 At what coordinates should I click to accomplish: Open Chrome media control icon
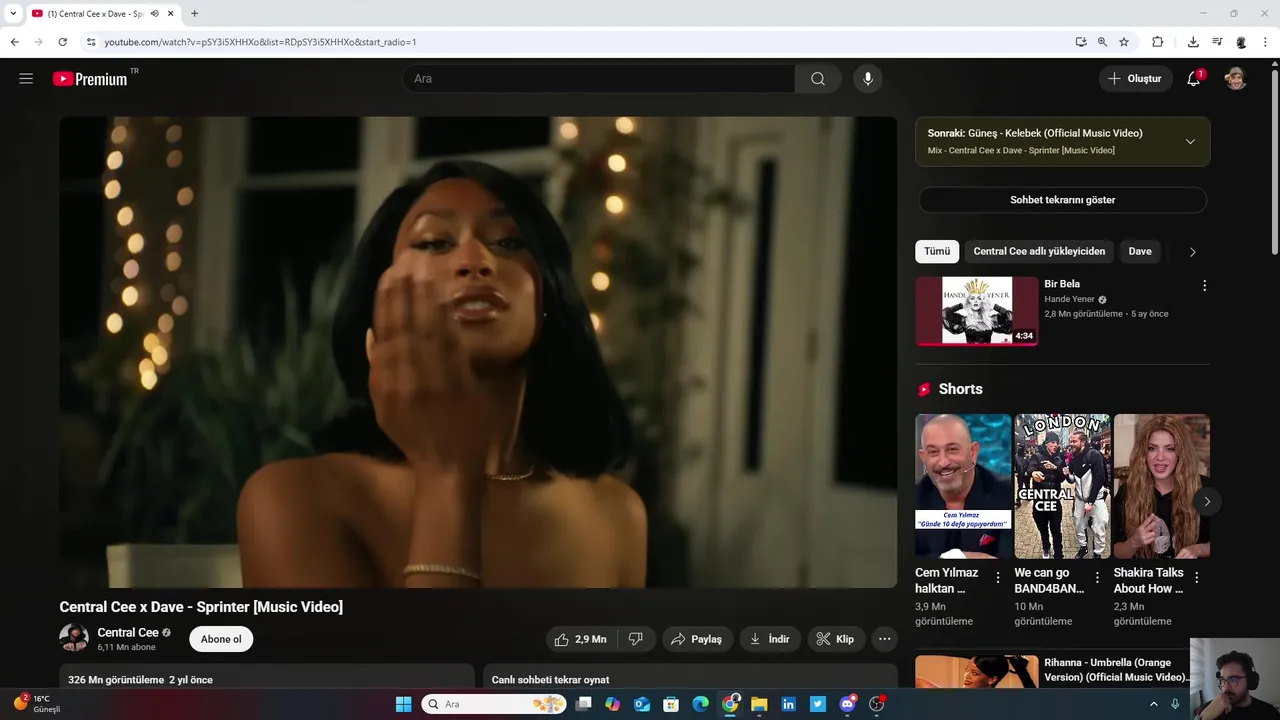[1217, 42]
